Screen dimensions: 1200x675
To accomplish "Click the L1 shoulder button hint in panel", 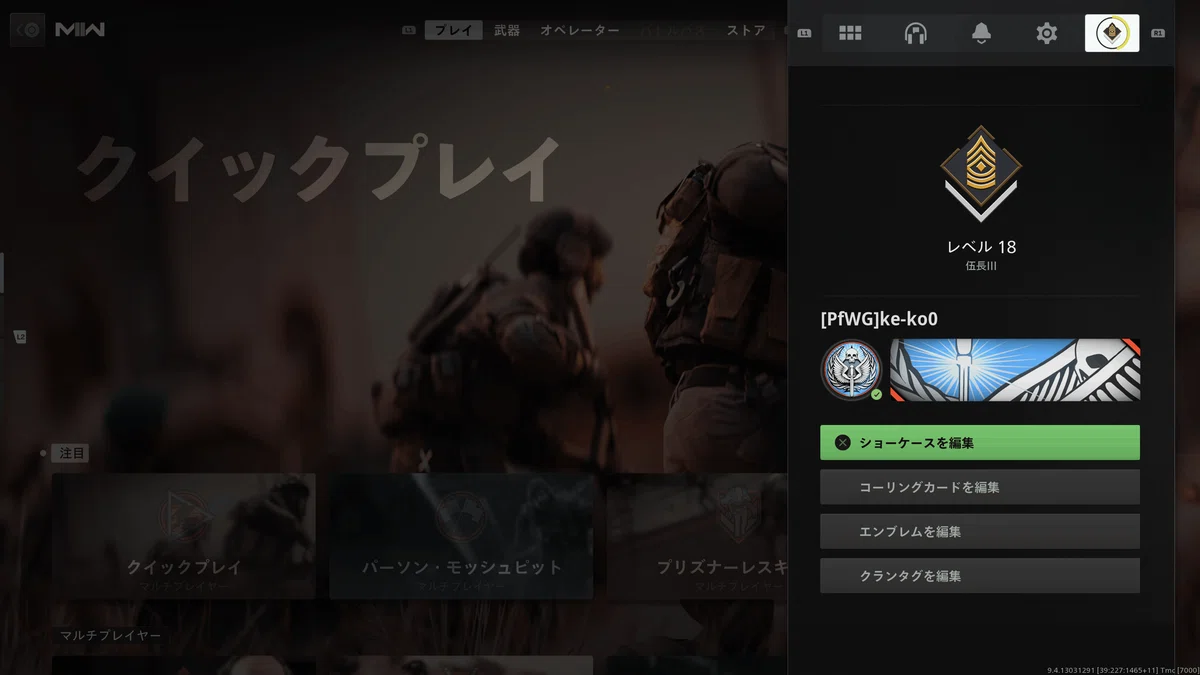I will [x=805, y=33].
